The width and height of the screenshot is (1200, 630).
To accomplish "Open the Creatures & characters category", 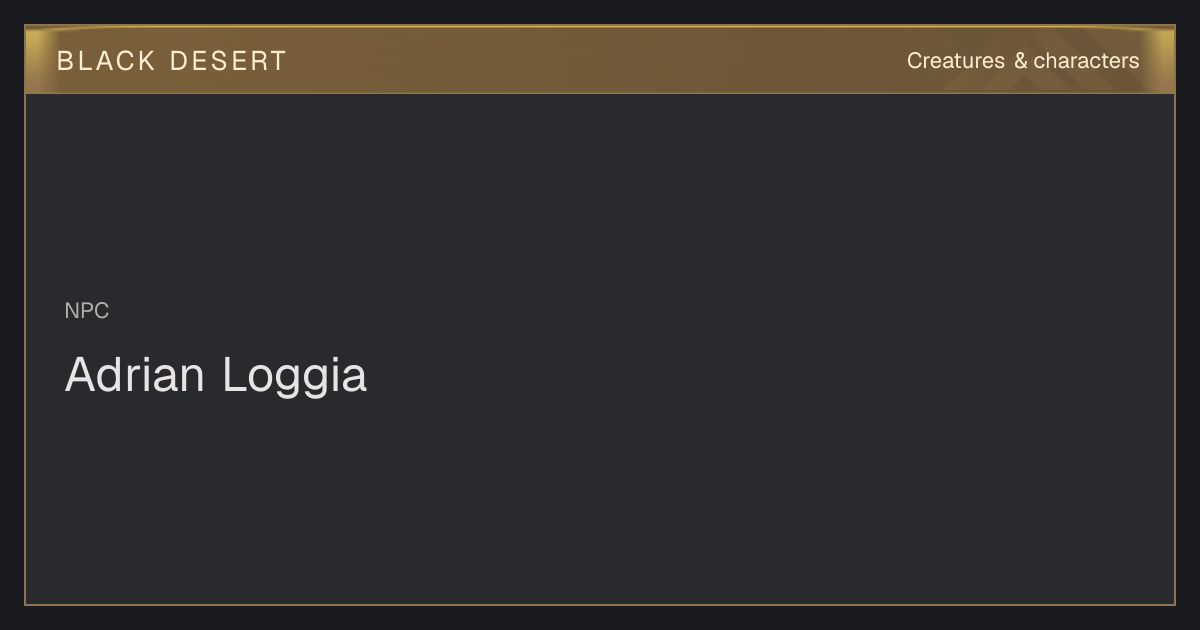I will point(1022,61).
